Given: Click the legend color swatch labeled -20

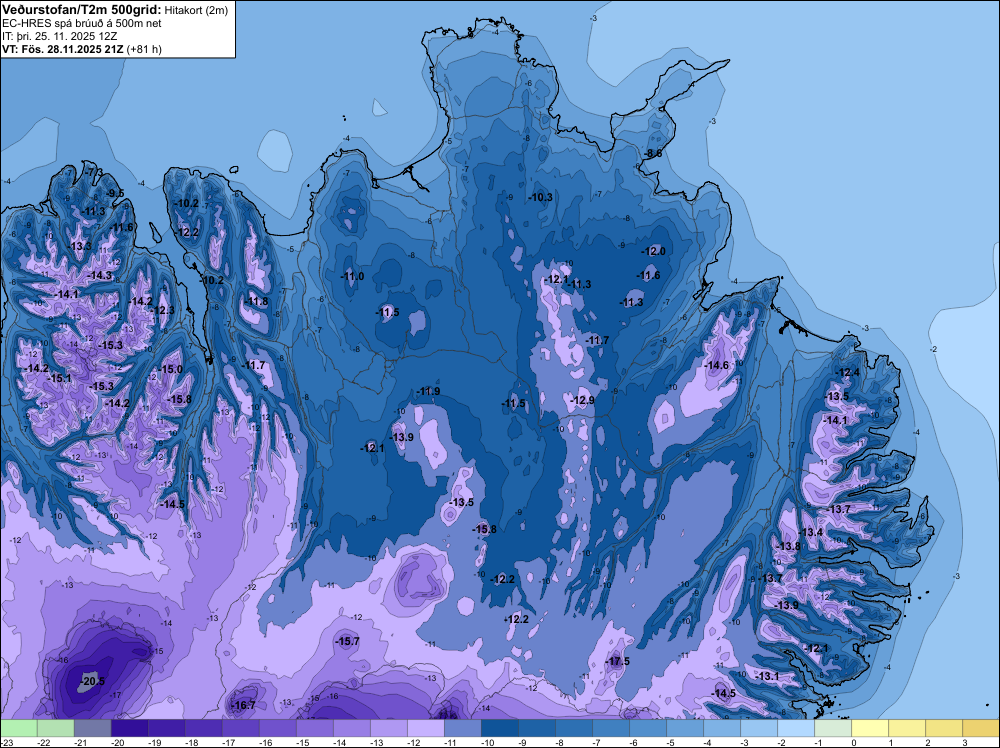Looking at the screenshot, I should tap(129, 728).
